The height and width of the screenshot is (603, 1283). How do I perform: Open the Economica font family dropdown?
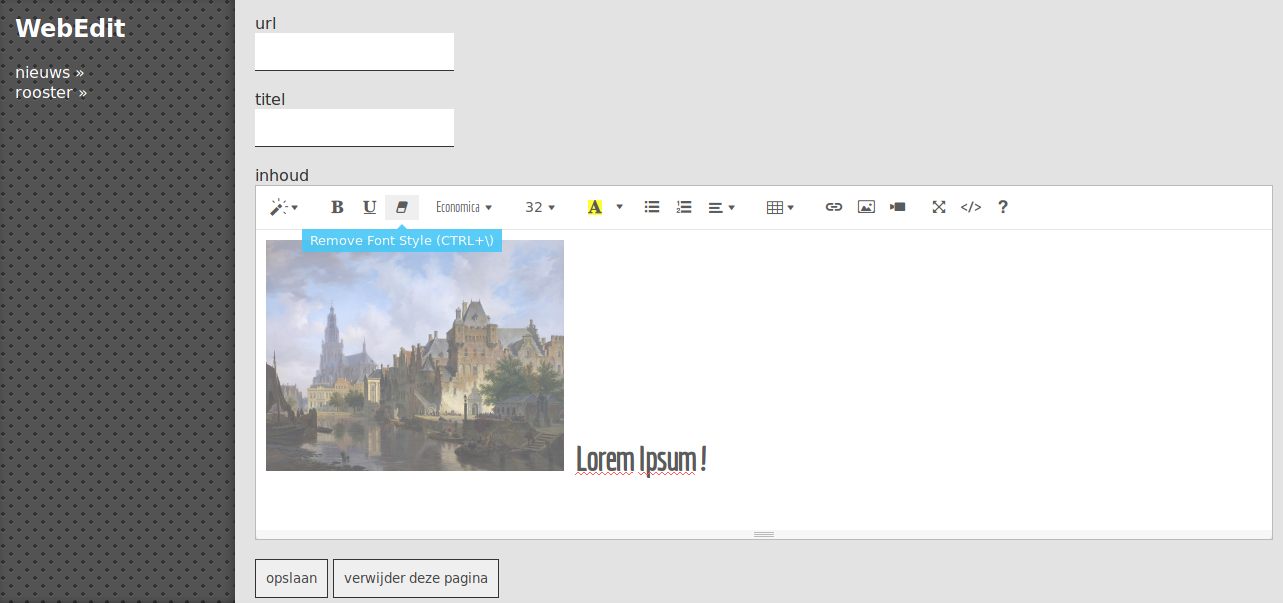pyautogui.click(x=464, y=207)
